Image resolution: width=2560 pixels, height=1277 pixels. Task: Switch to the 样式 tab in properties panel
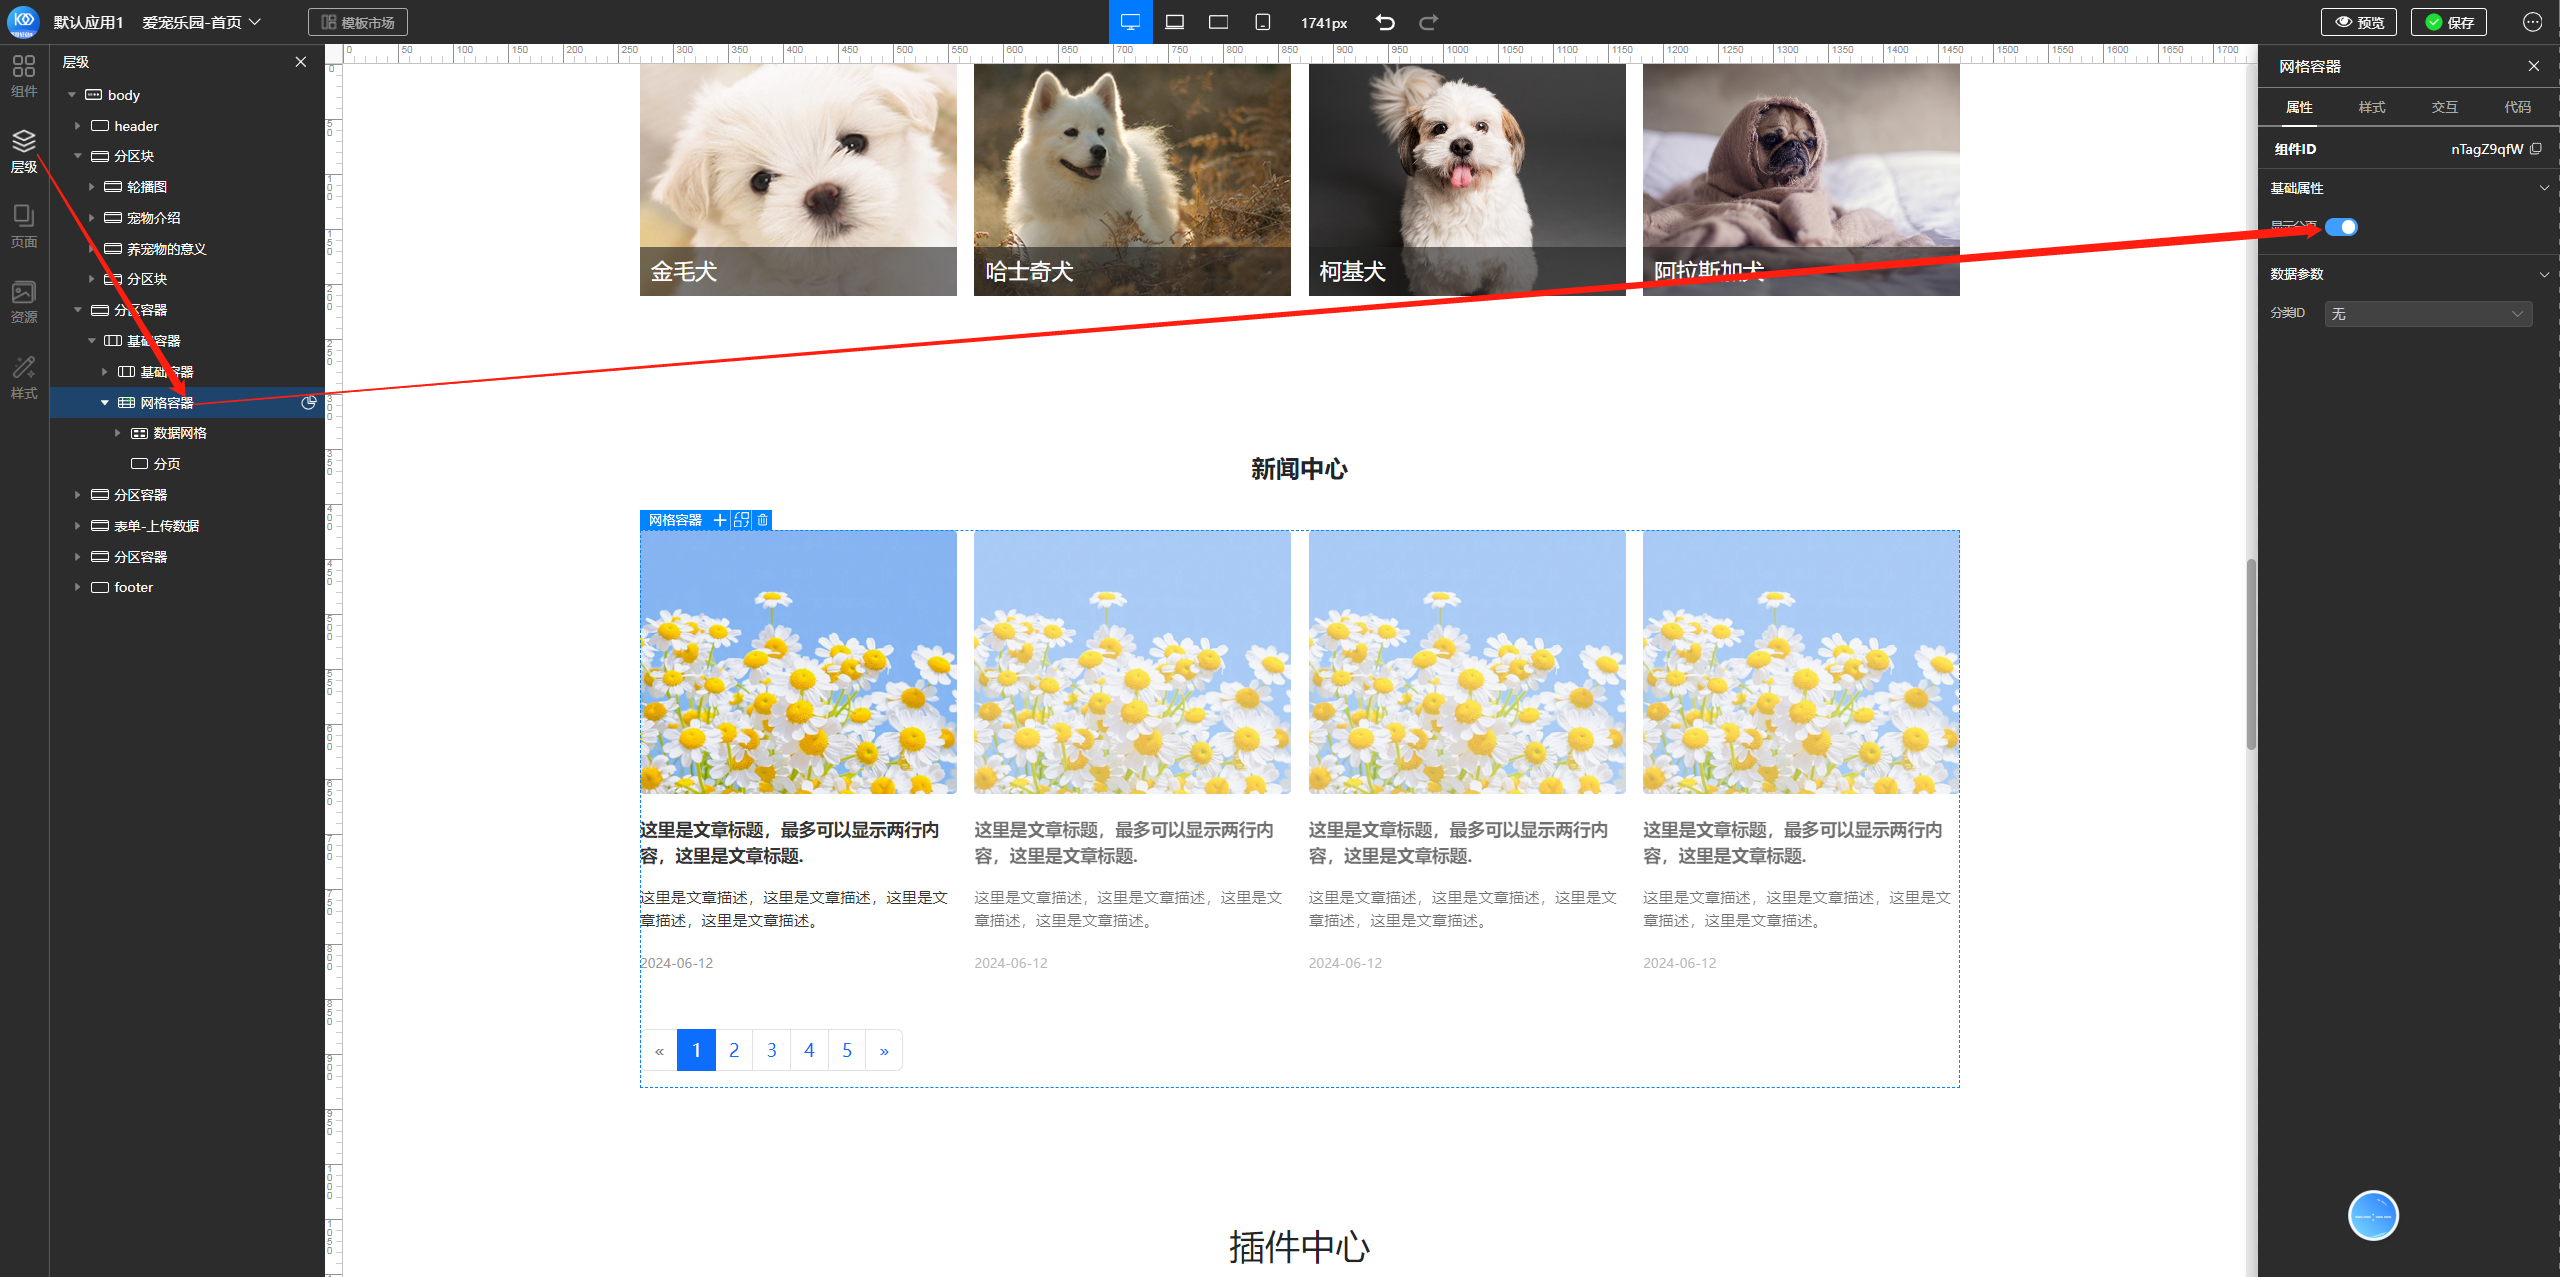(2372, 107)
